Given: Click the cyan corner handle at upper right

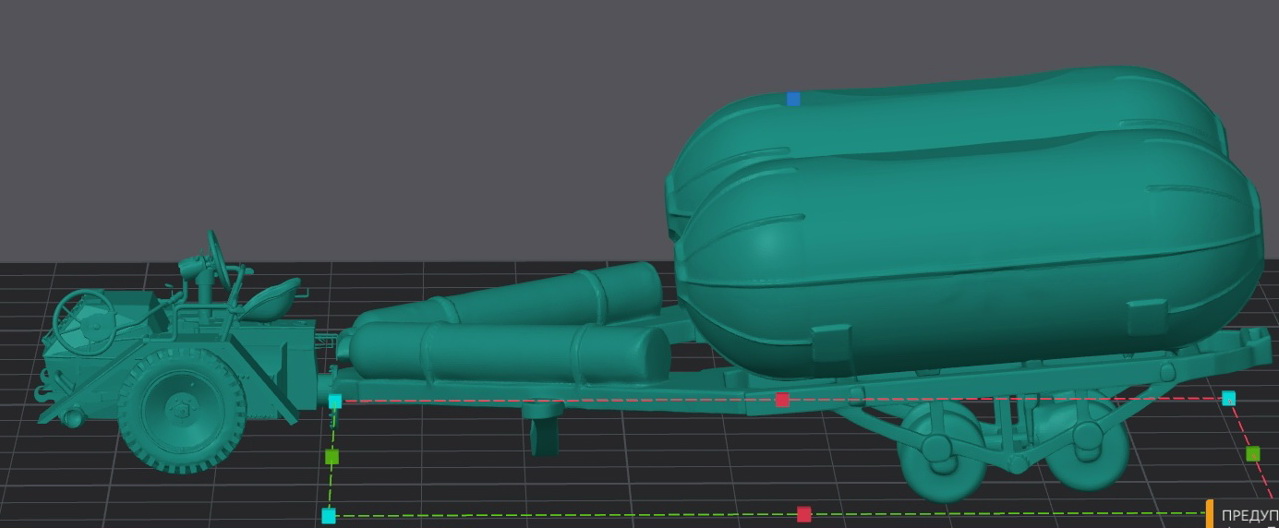Looking at the screenshot, I should pos(1228,398).
